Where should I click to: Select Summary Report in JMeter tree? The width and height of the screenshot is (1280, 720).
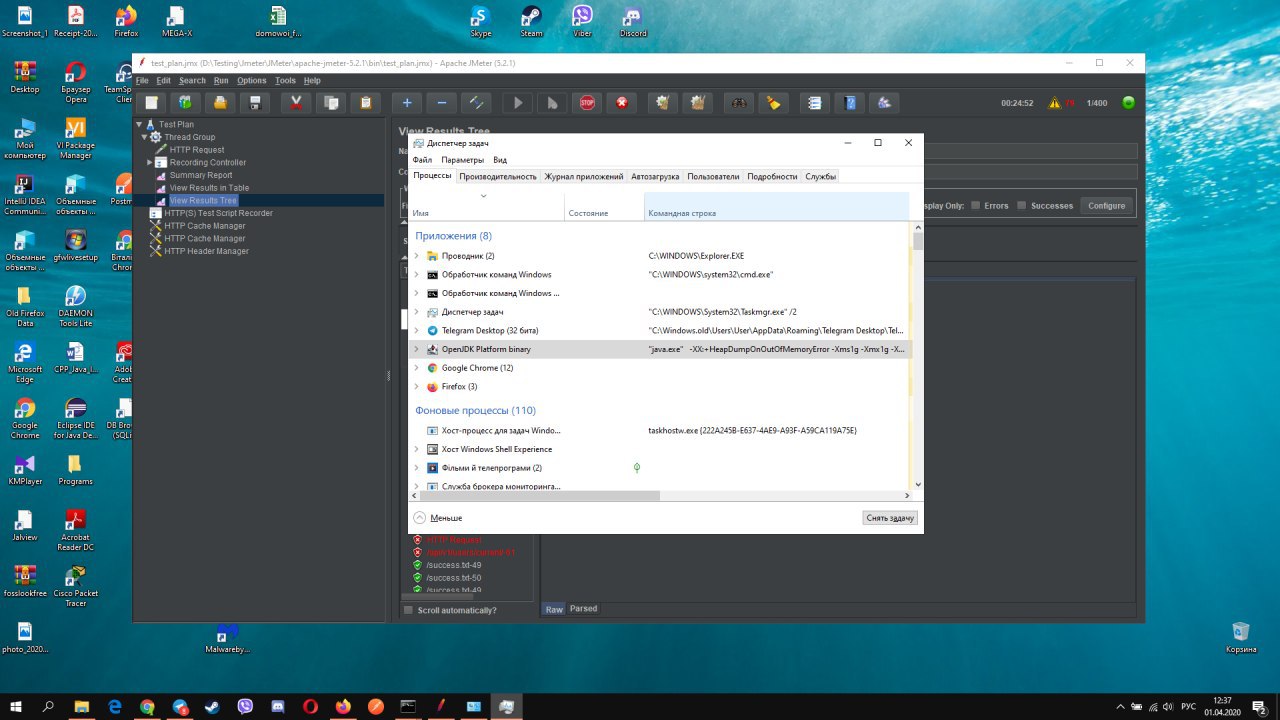[x=200, y=175]
